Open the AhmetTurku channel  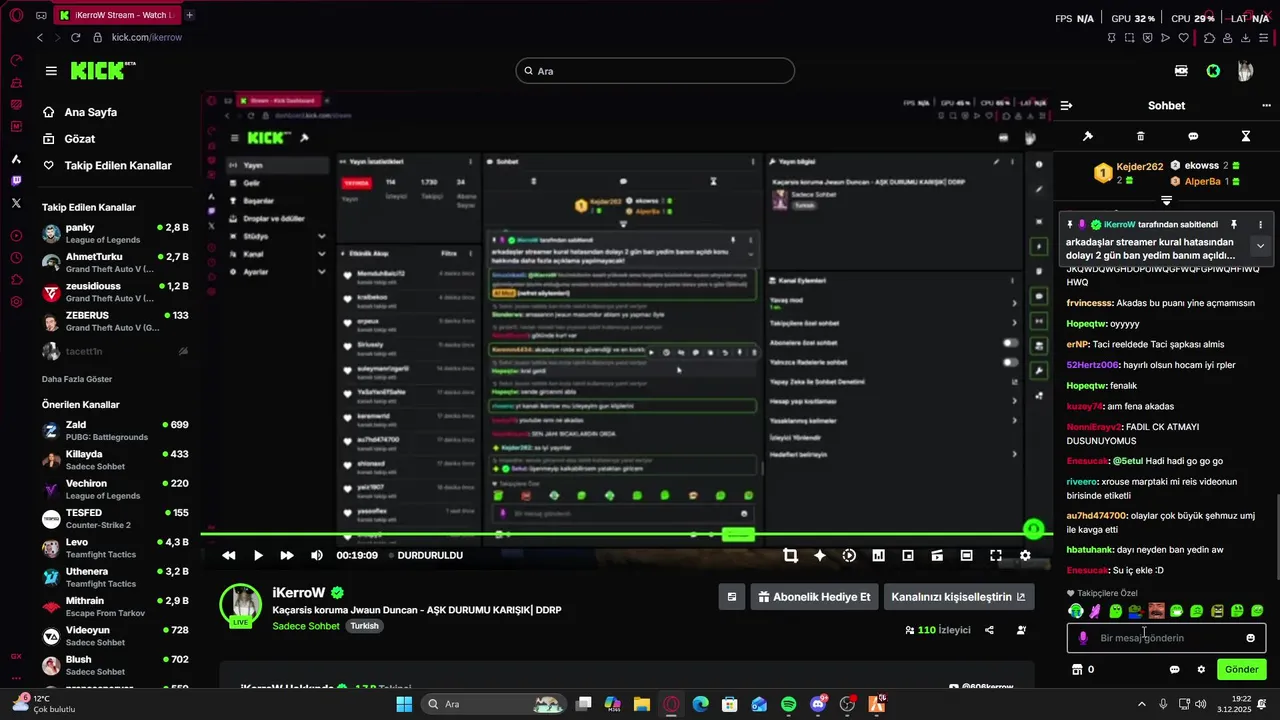[115, 263]
